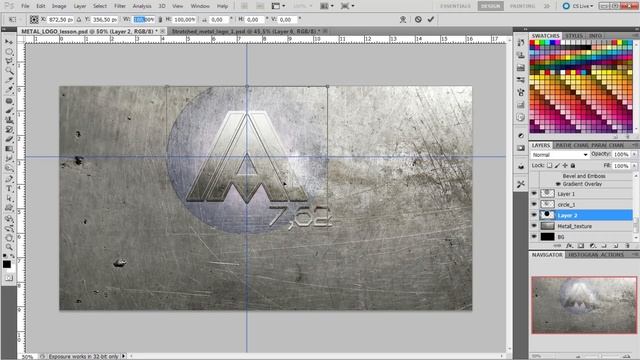Image resolution: width=640 pixels, height=360 pixels.
Task: Open the Opacity slider arrow
Action: [x=634, y=154]
